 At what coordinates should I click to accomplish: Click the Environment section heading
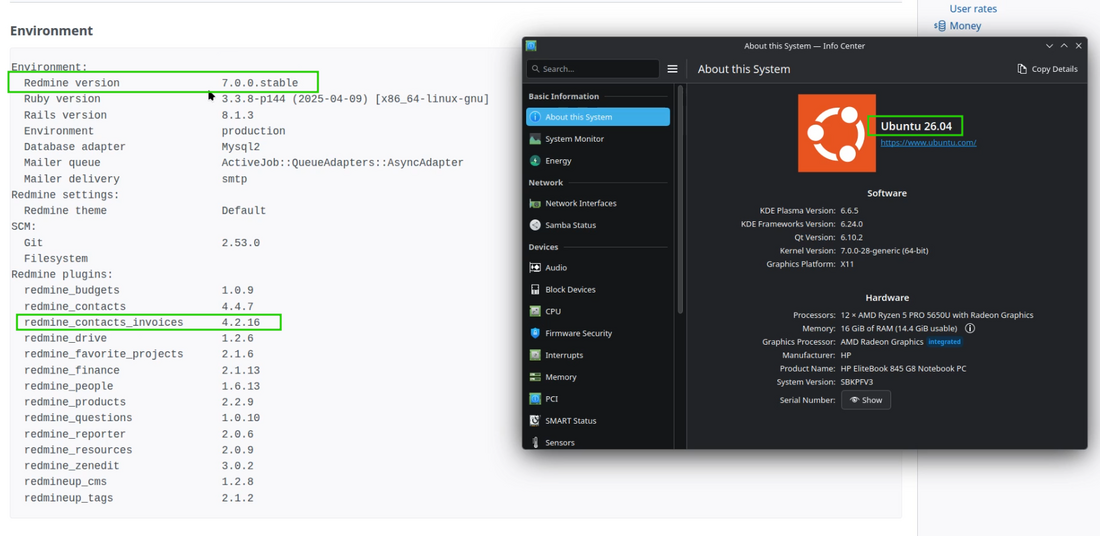pos(51,31)
